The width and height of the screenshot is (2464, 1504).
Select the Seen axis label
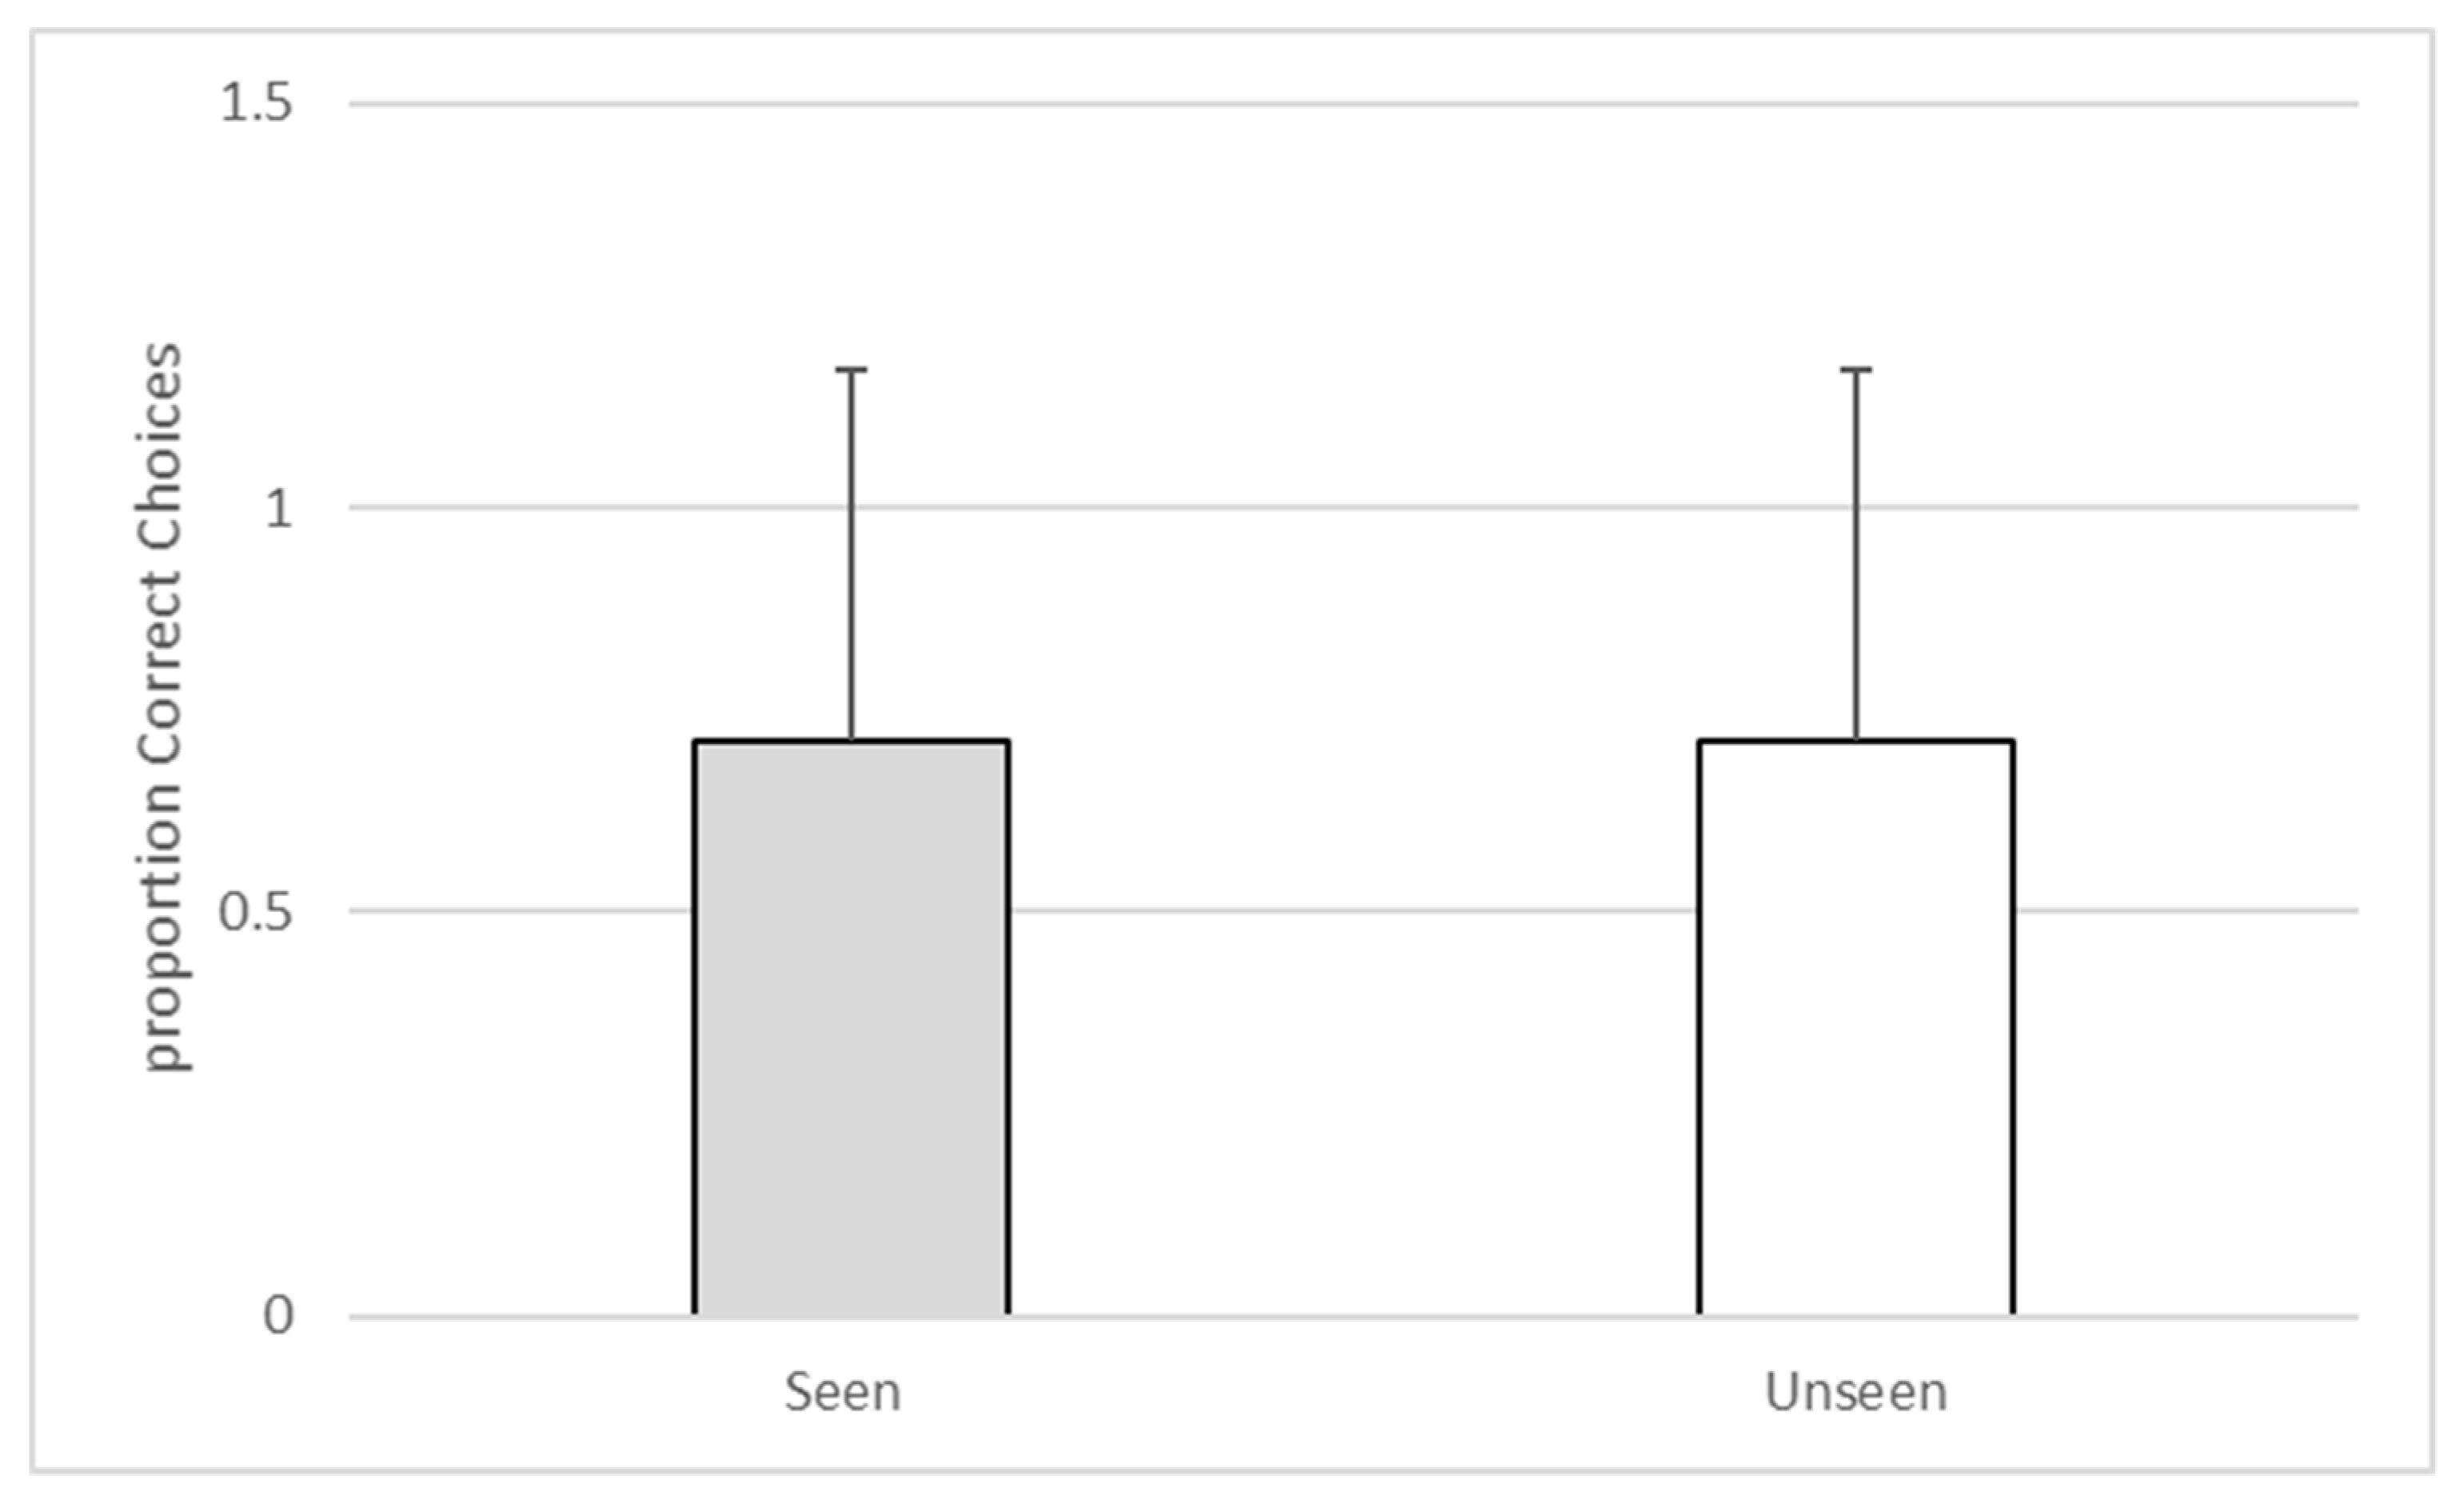843,1392
